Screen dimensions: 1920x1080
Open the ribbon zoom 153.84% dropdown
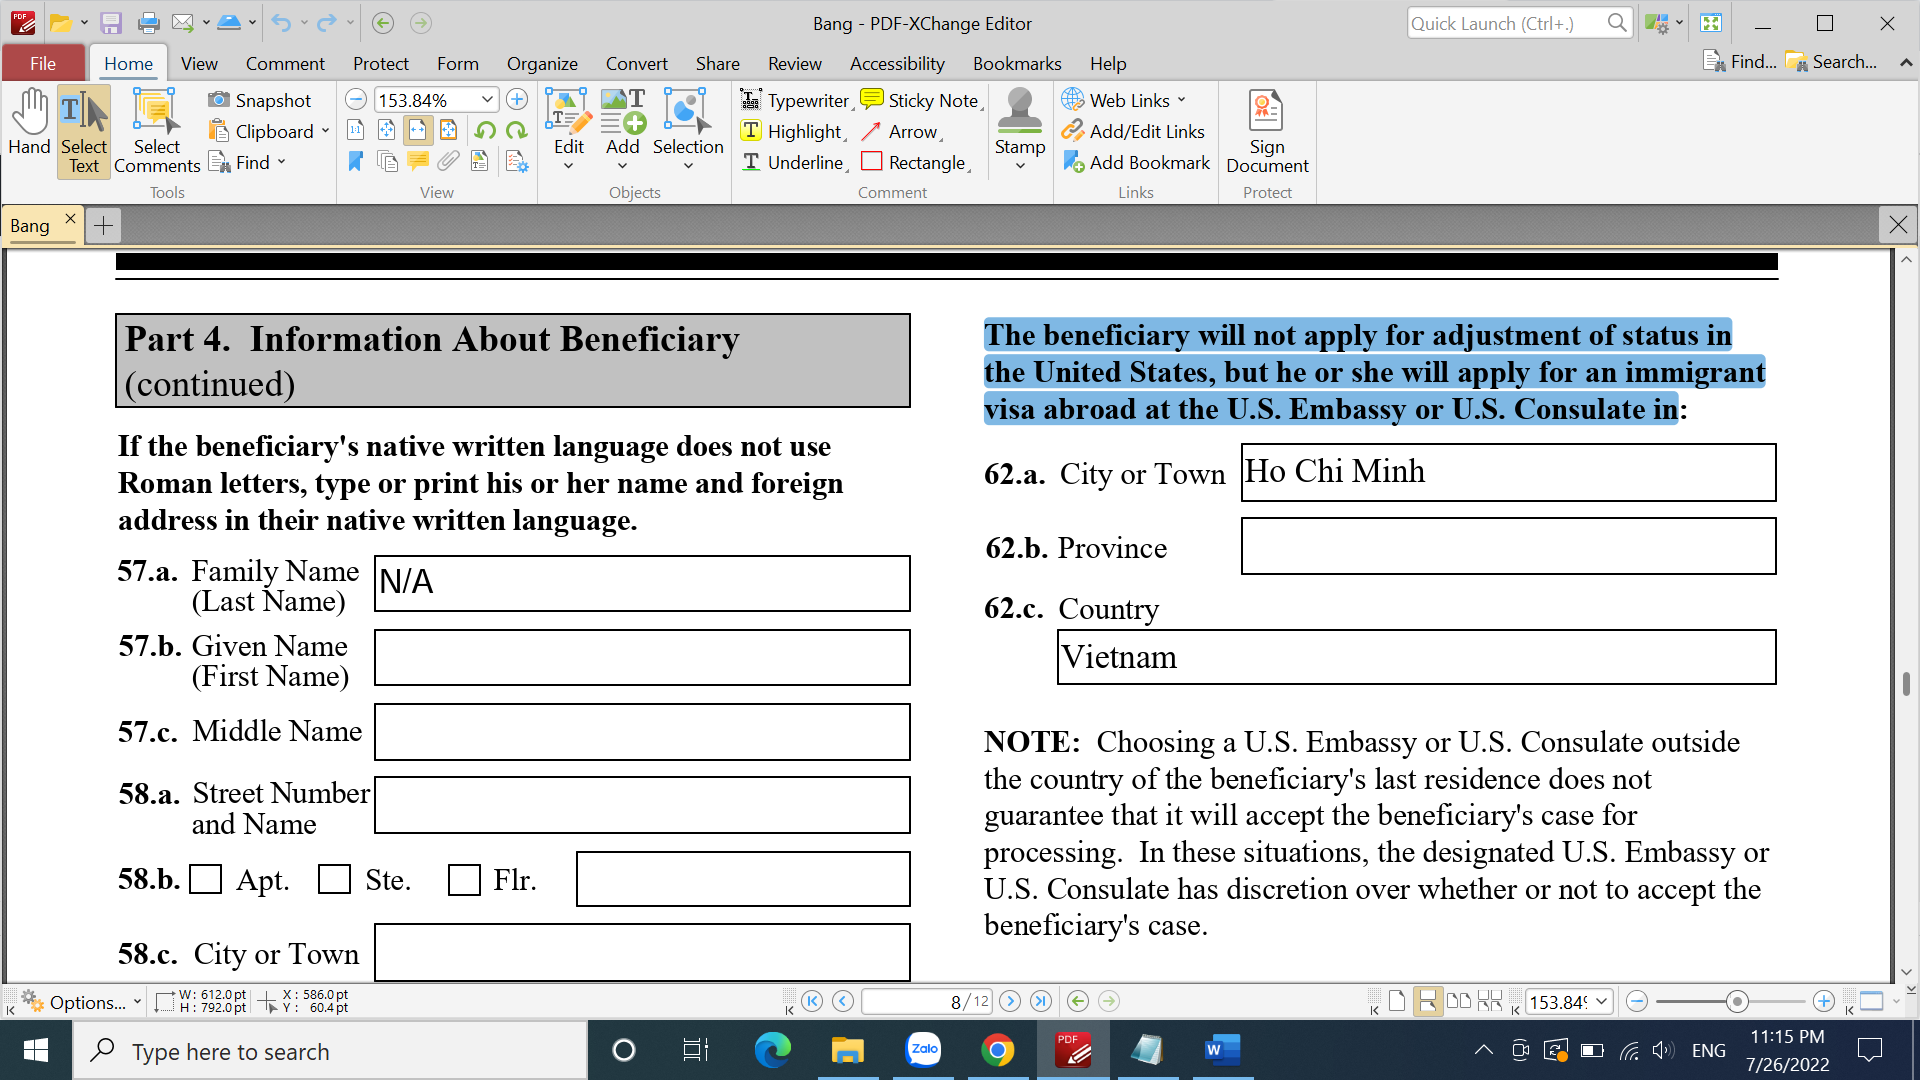tap(487, 99)
